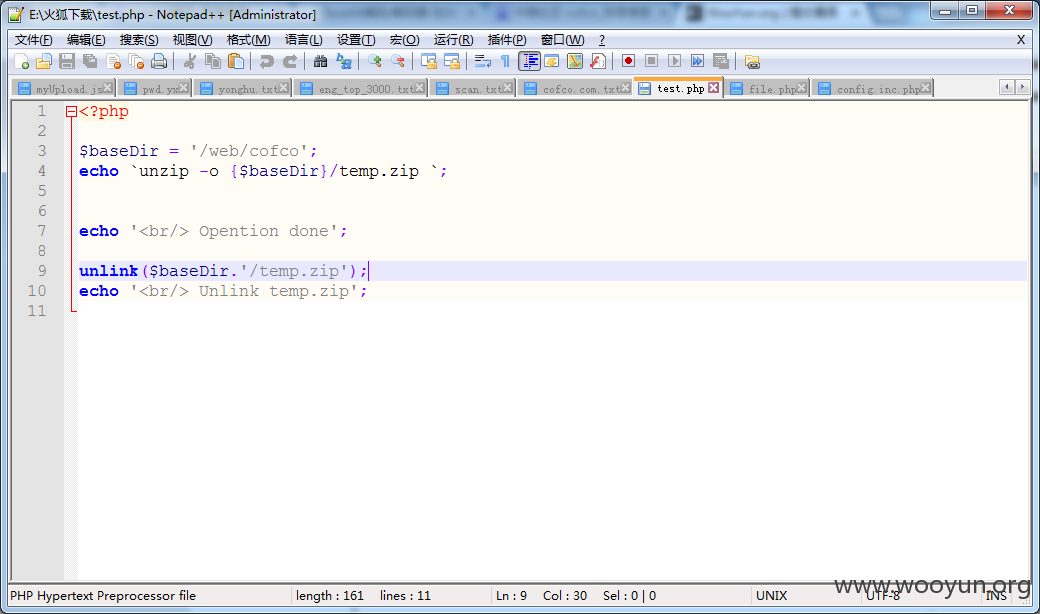Zoom out using magnifier minus icon
This screenshot has width=1040, height=614.
[x=398, y=62]
